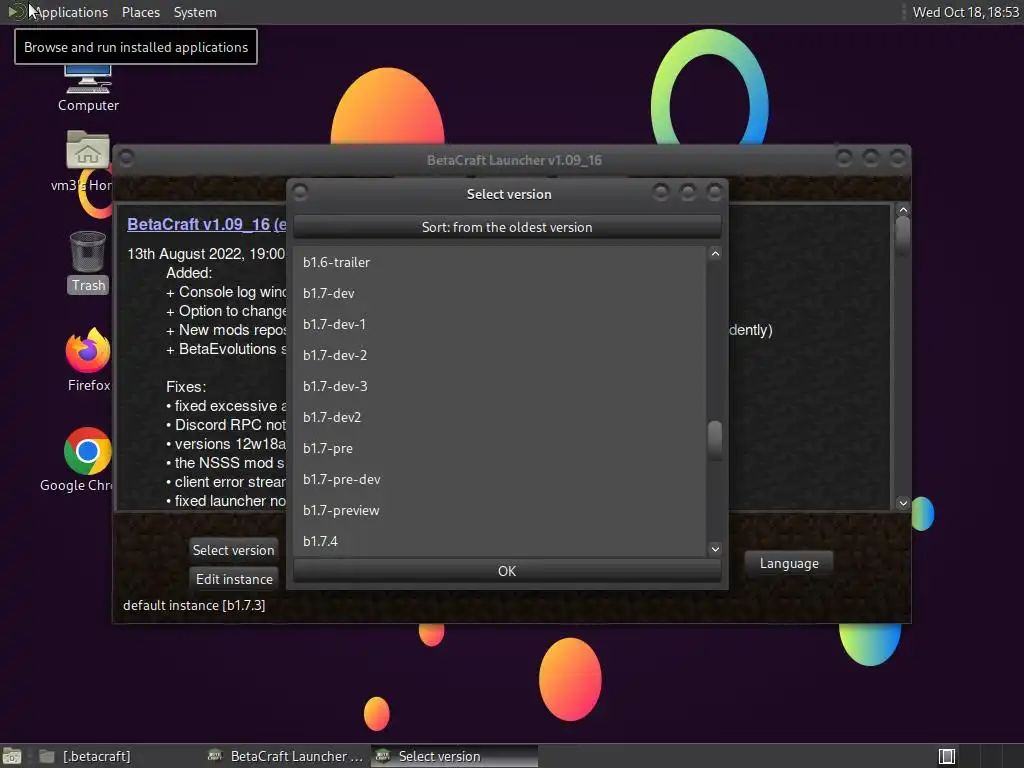The width and height of the screenshot is (1024, 768).
Task: Select version b1.7-dev in the list
Action: click(x=500, y=293)
